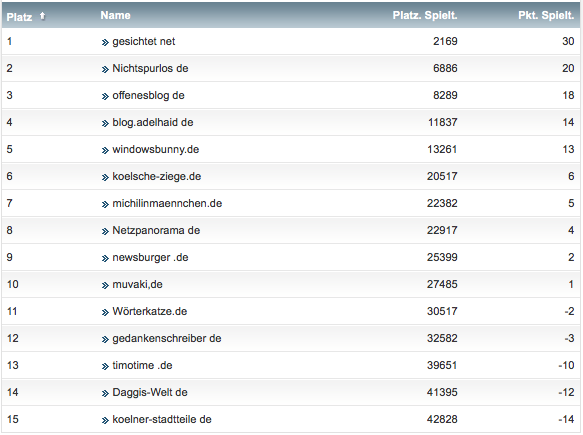Select points value -10 for timotime .de
The width and height of the screenshot is (583, 435).
pos(566,365)
